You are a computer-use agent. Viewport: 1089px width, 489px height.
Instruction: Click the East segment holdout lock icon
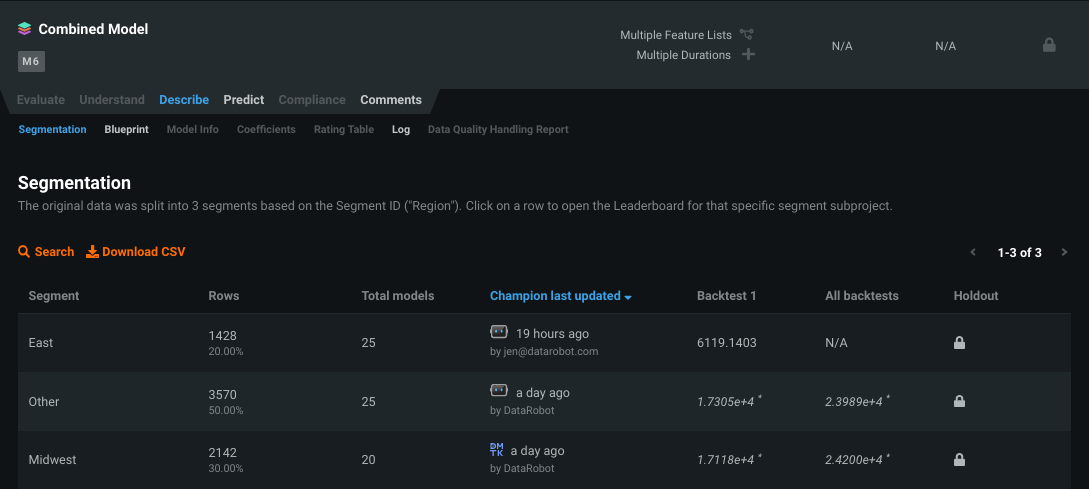click(959, 343)
